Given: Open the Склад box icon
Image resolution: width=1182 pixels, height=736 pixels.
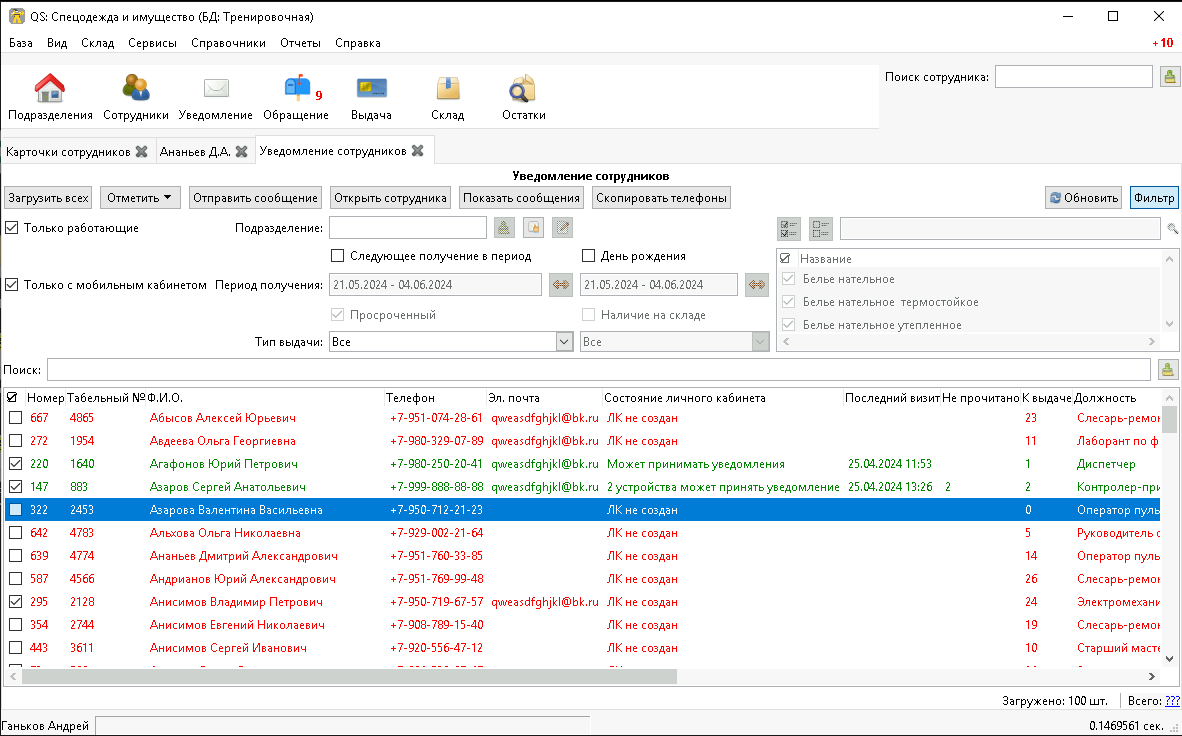Looking at the screenshot, I should pos(448,88).
